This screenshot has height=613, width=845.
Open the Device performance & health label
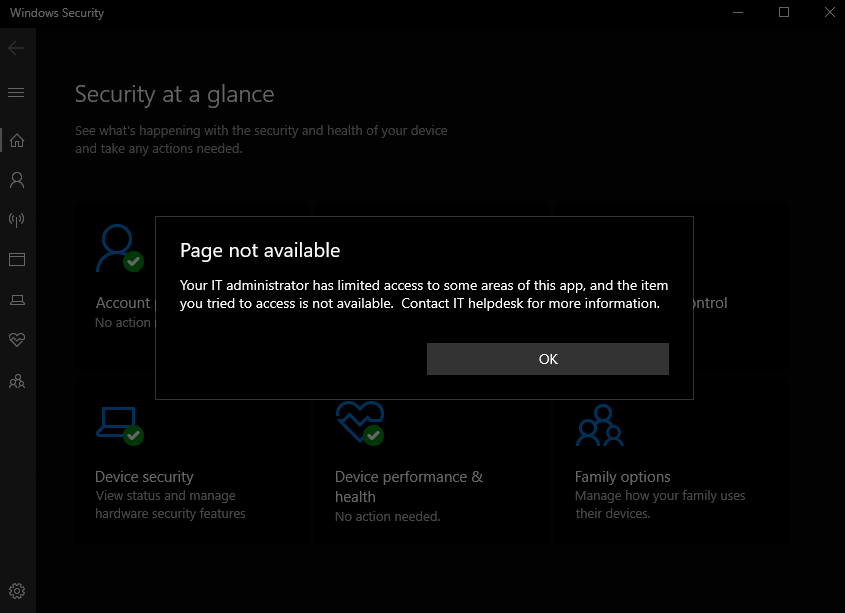408,486
